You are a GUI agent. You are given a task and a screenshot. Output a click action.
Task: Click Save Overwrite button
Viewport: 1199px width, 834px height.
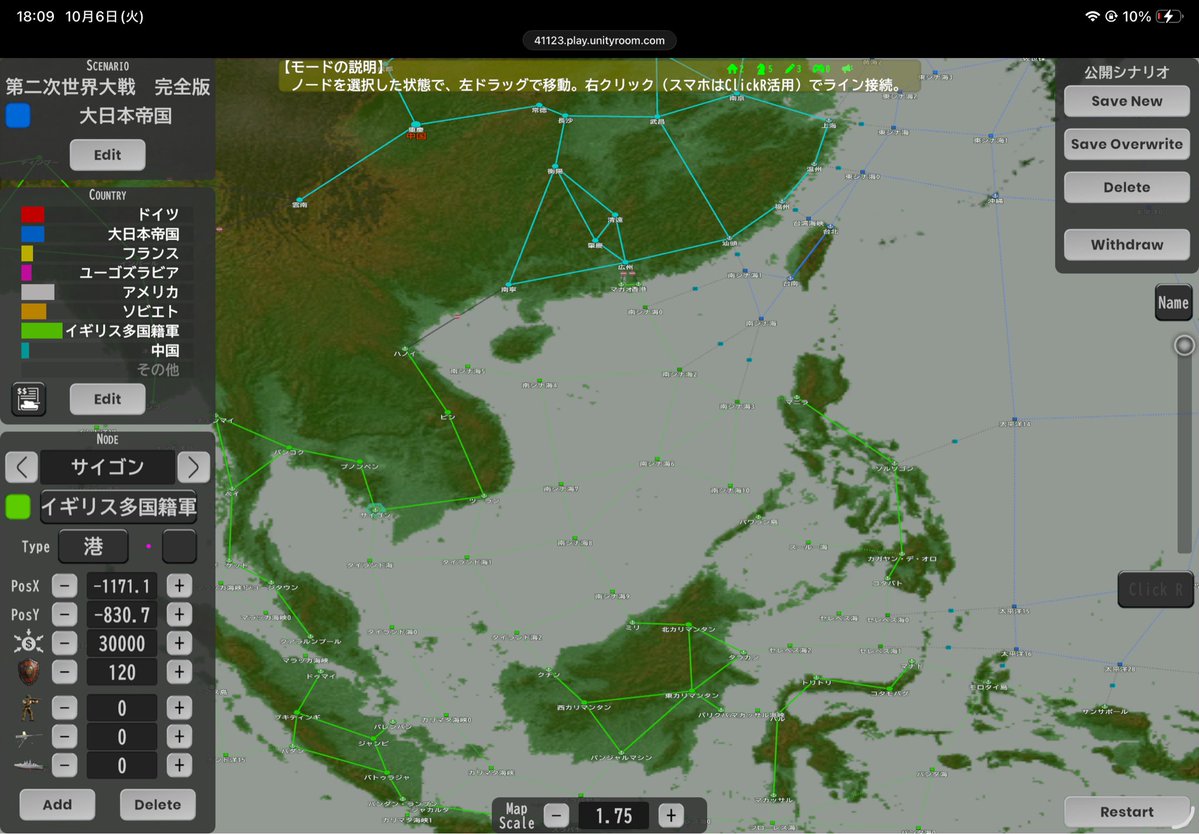coord(1126,144)
